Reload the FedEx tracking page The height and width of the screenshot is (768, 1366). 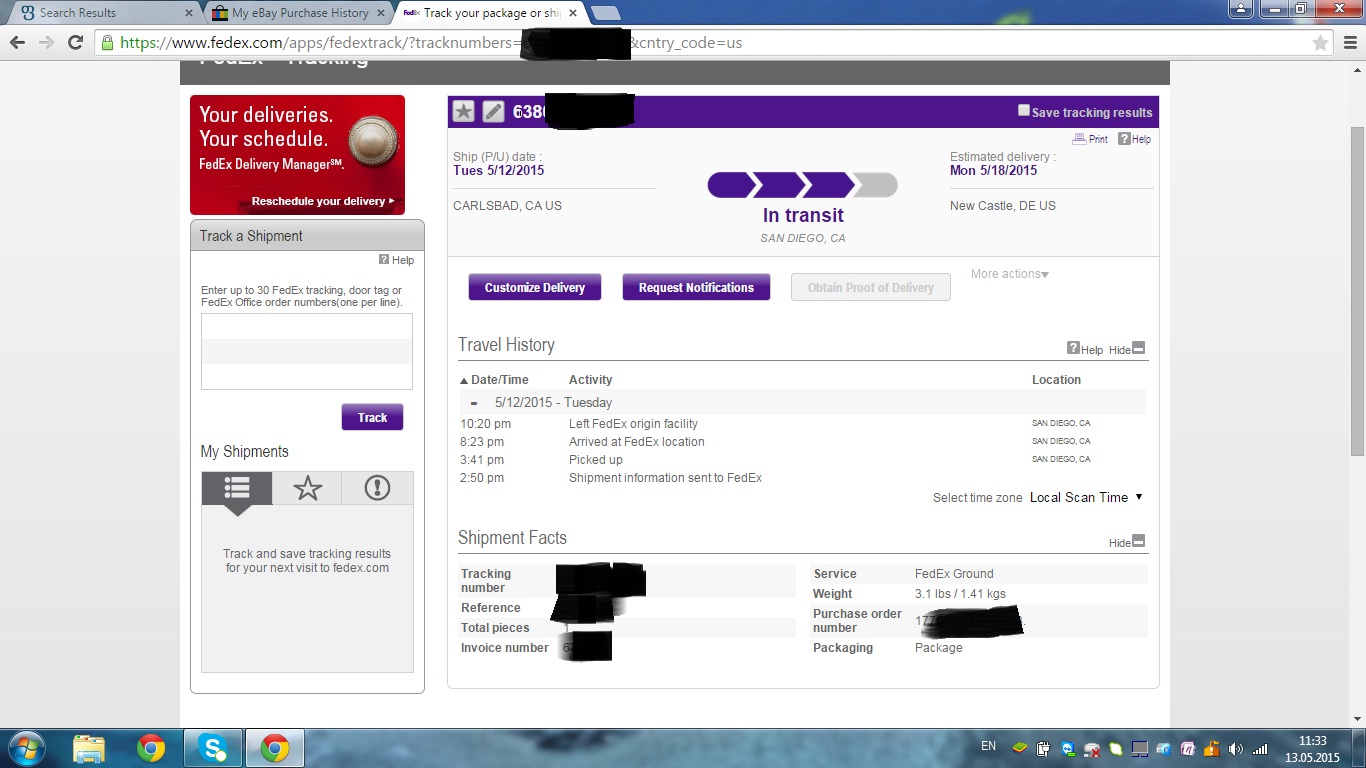(x=75, y=43)
